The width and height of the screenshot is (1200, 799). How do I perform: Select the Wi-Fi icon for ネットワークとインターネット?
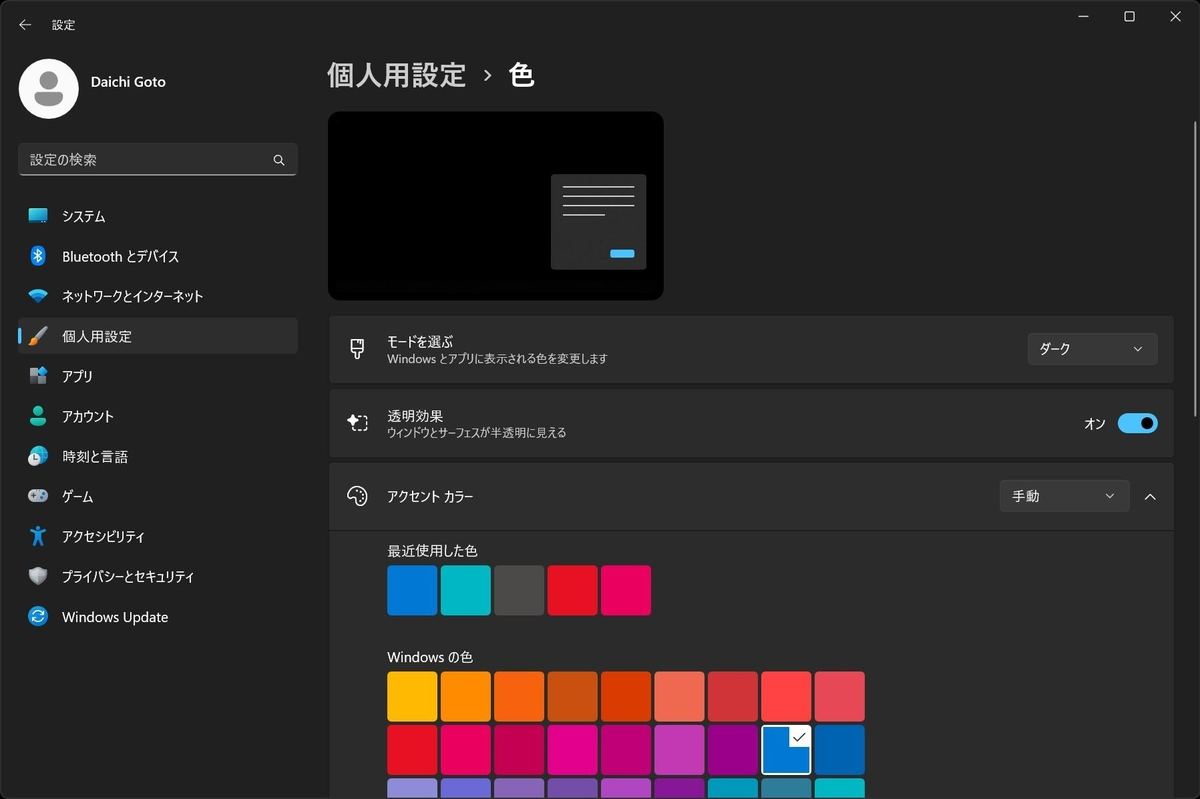[x=38, y=296]
